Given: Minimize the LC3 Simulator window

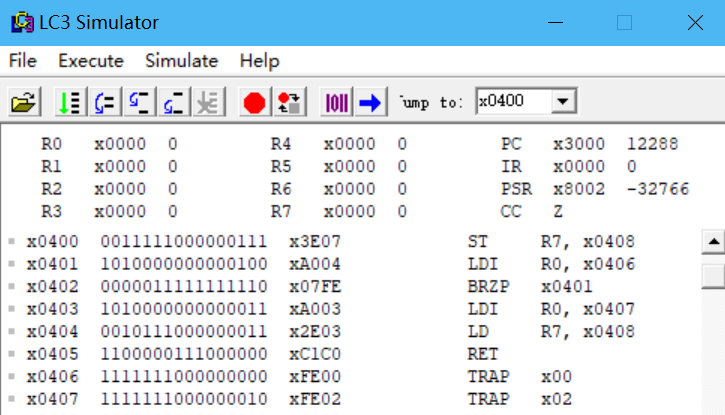Looking at the screenshot, I should click(x=555, y=22).
